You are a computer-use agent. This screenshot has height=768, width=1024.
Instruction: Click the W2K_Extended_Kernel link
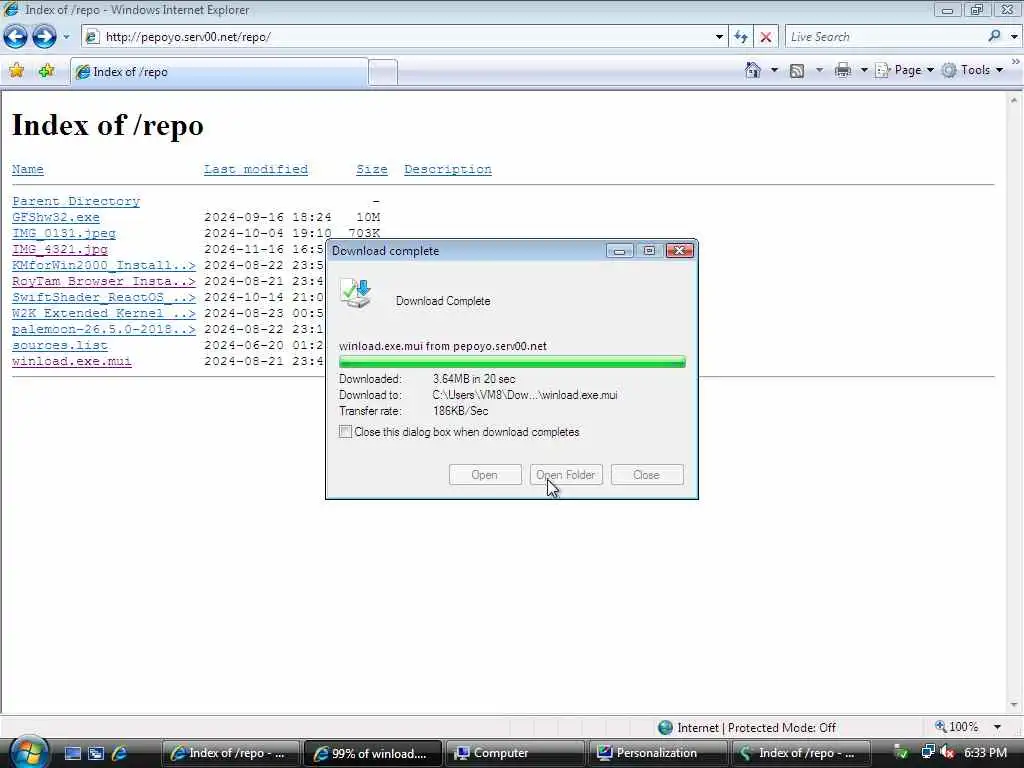pos(104,313)
